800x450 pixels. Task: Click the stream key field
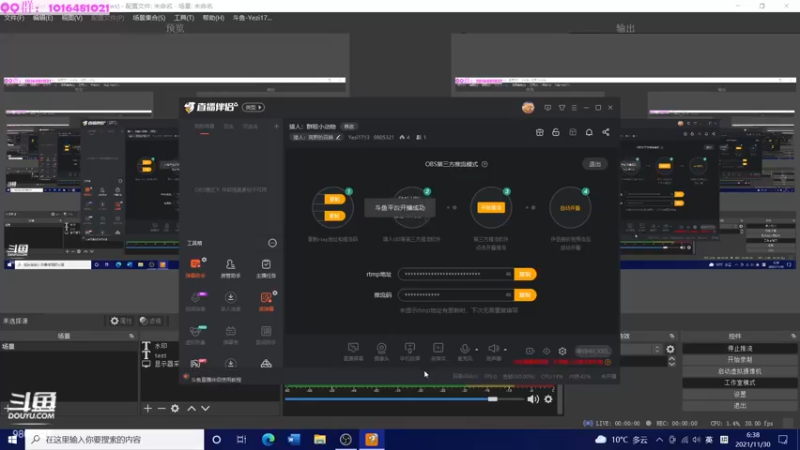(456, 295)
